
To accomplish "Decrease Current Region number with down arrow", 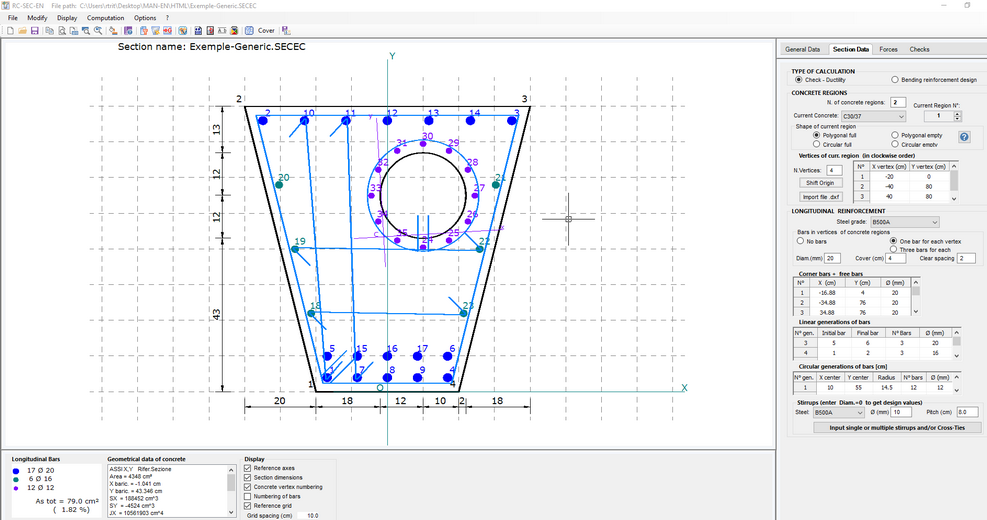I will [x=957, y=119].
